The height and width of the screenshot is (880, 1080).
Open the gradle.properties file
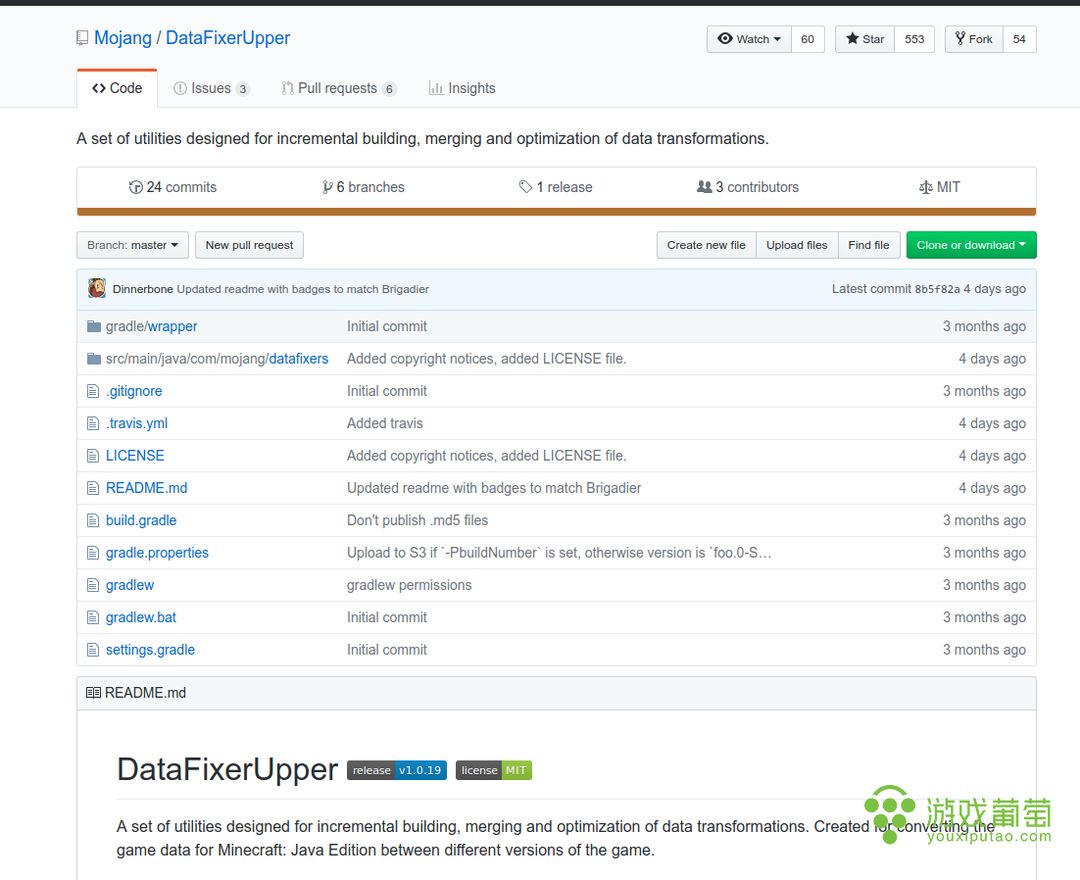click(x=157, y=553)
